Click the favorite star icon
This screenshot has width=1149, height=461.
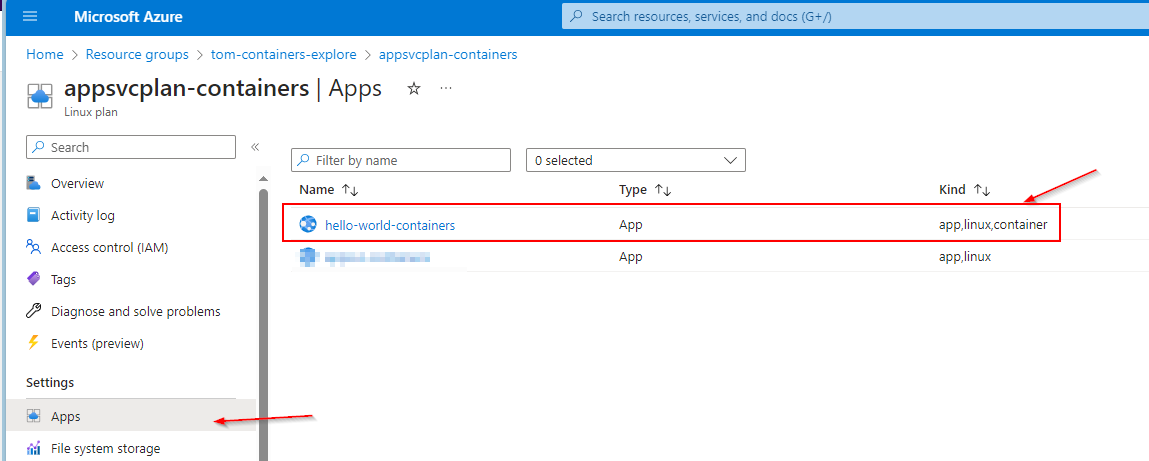point(414,89)
